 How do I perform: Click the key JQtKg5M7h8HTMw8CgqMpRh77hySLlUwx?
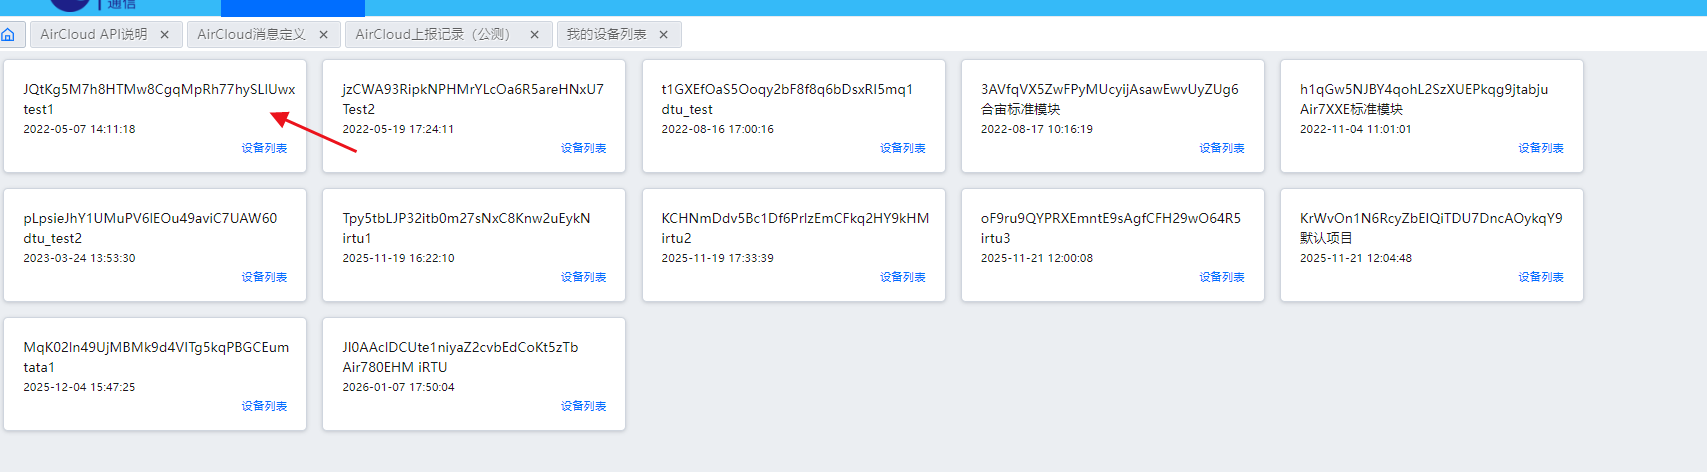[159, 89]
